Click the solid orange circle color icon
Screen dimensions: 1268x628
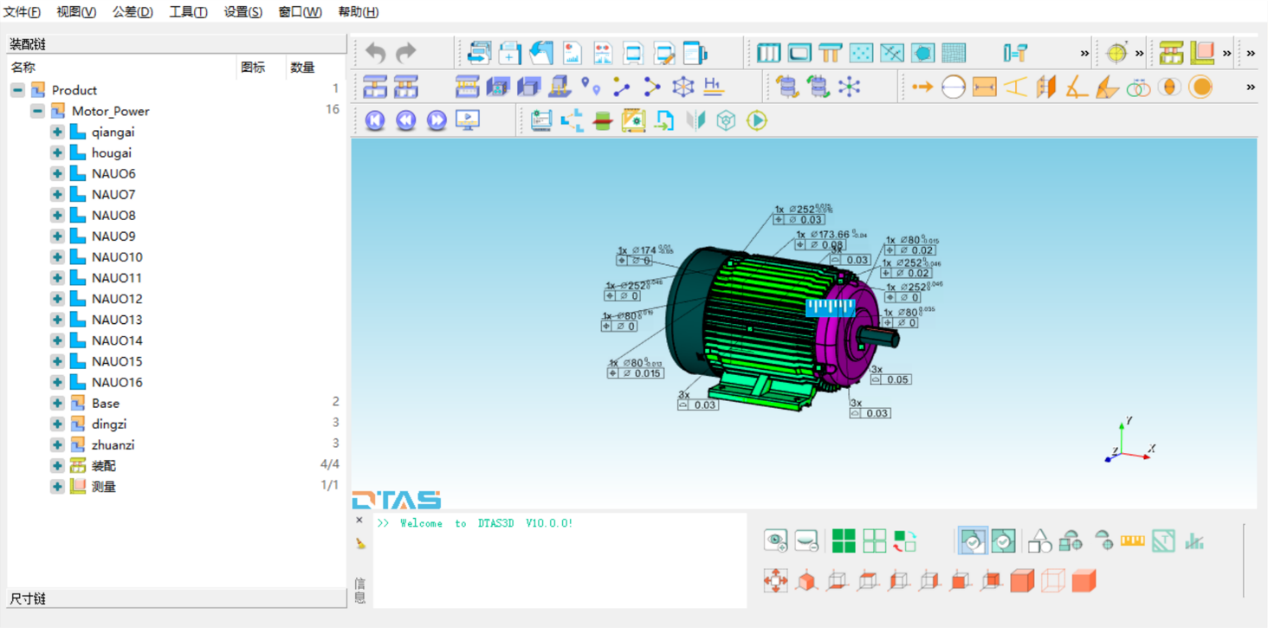click(x=1200, y=87)
